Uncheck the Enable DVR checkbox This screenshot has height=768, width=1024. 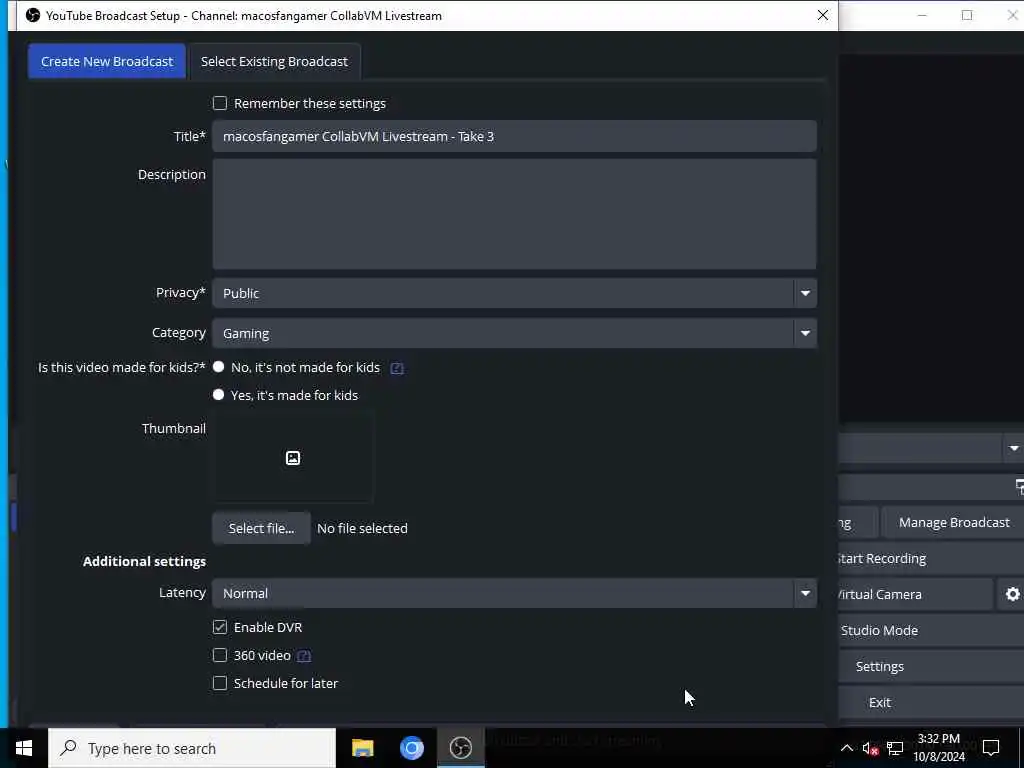pos(220,627)
